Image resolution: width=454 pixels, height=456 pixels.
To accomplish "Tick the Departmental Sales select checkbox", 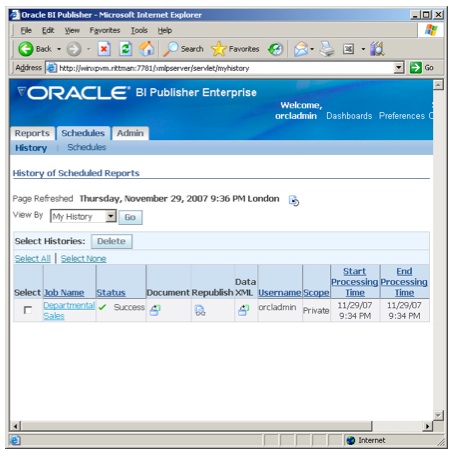I will [x=28, y=310].
